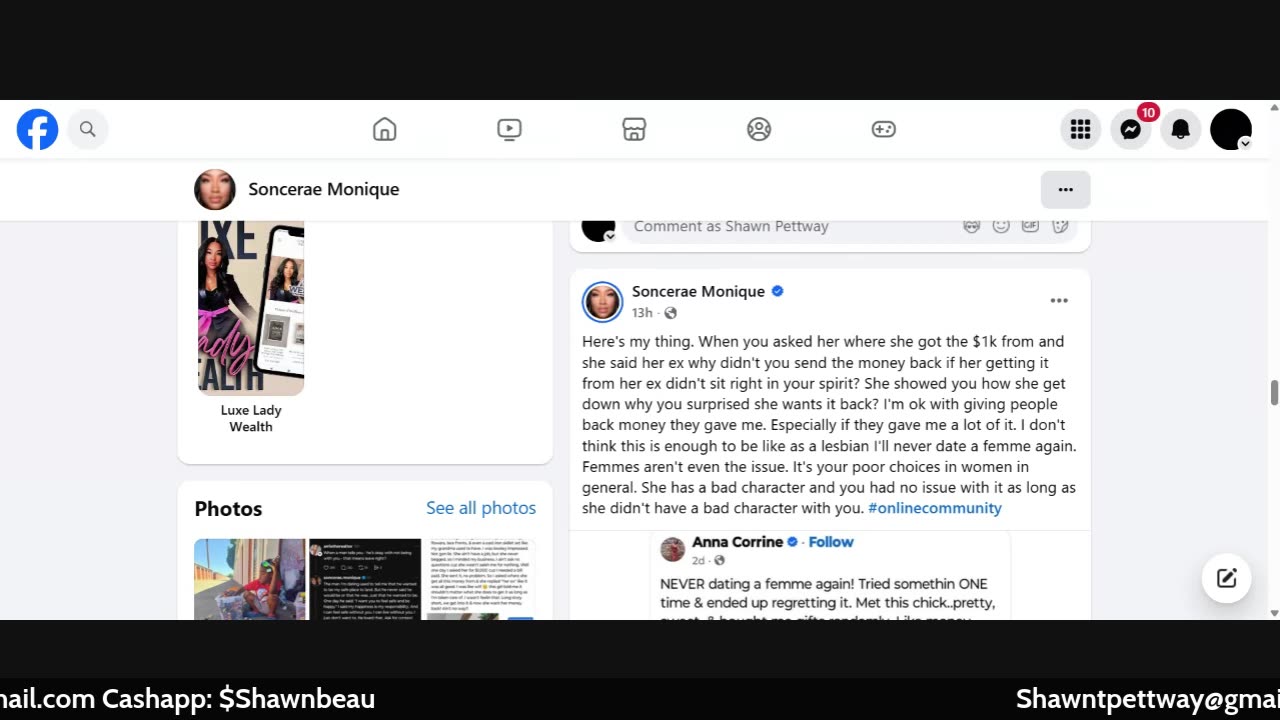Open the Video tab icon
This screenshot has height=720, width=1280.
click(509, 129)
